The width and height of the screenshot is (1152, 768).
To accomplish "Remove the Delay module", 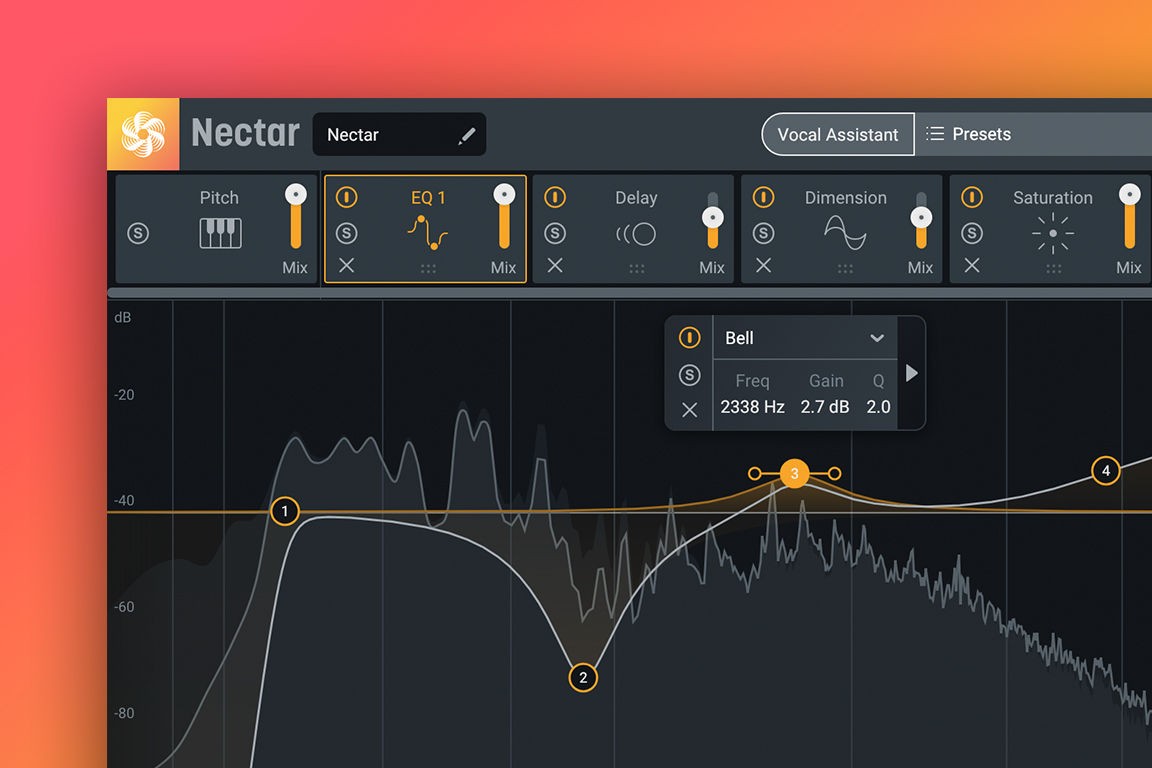I will pos(555,265).
